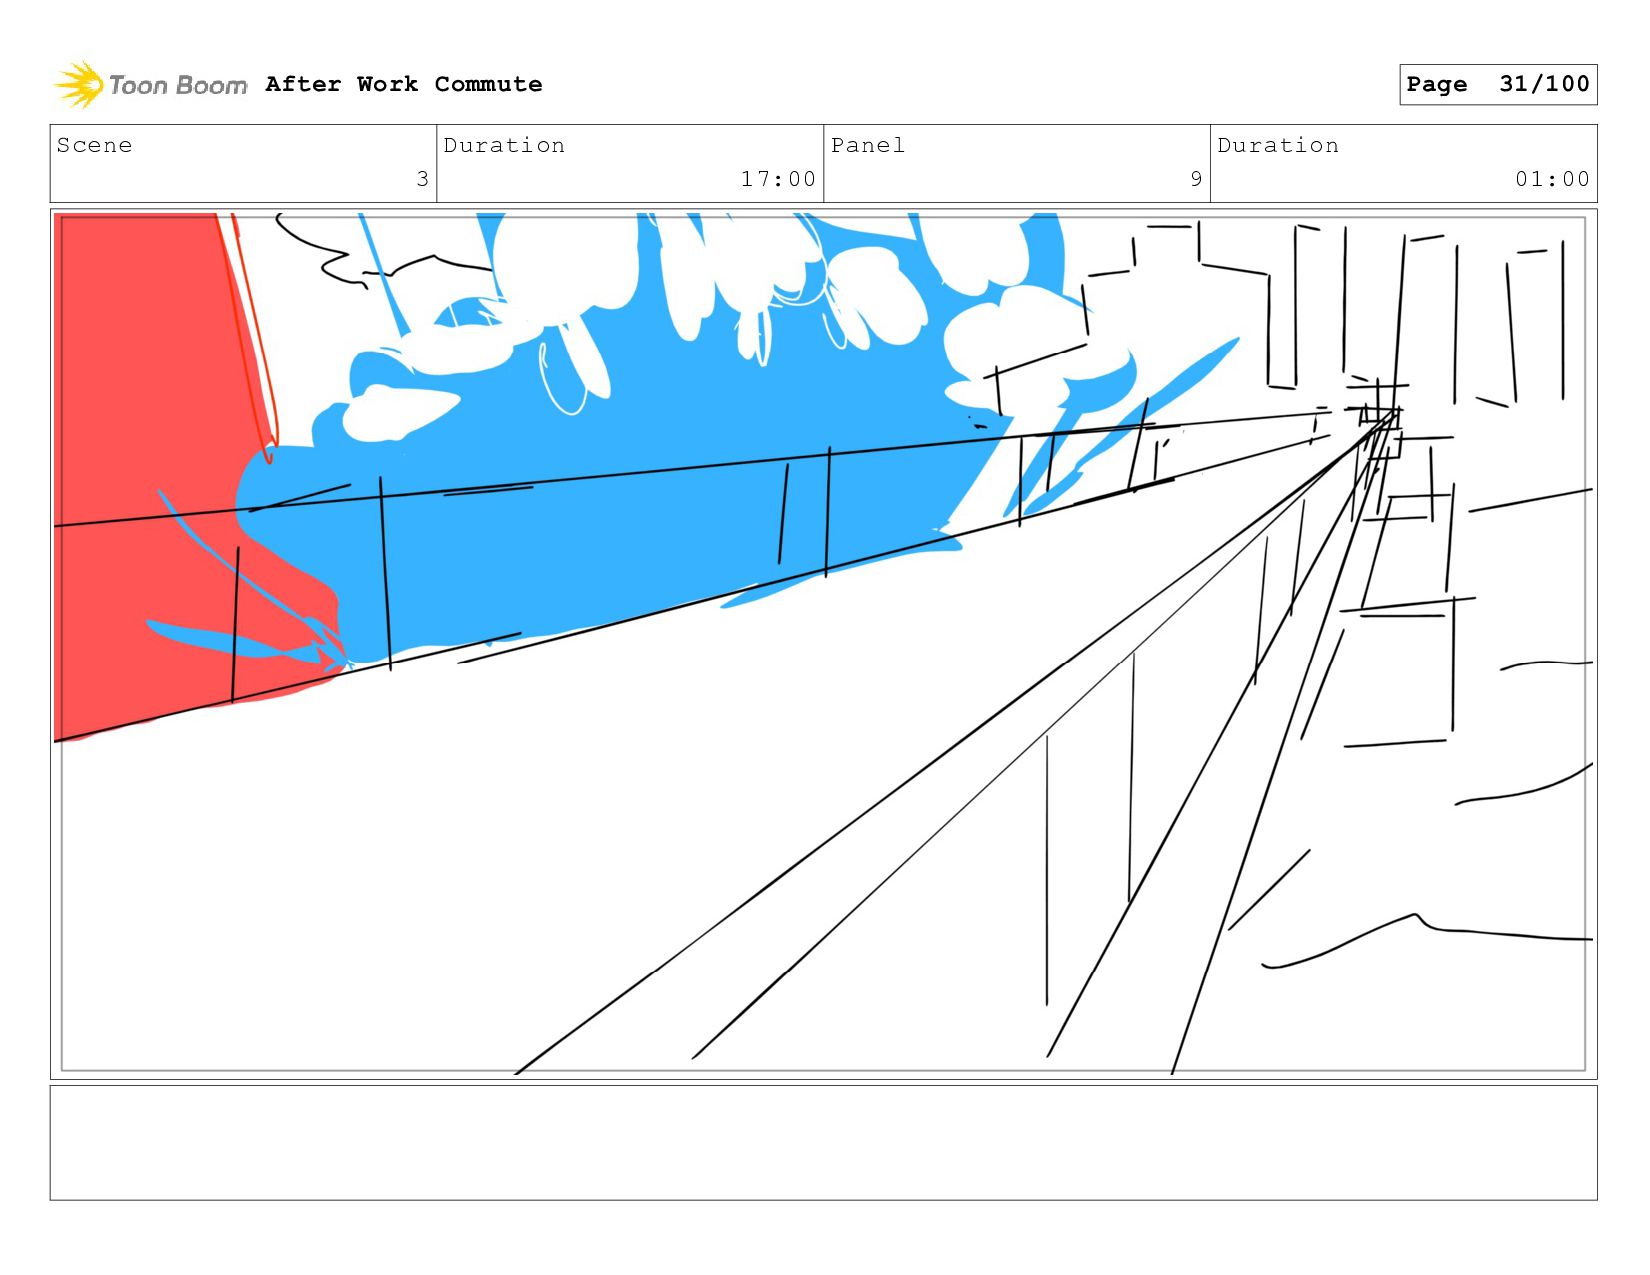
Task: Click the scene duration value '17:00'
Action: coord(778,179)
